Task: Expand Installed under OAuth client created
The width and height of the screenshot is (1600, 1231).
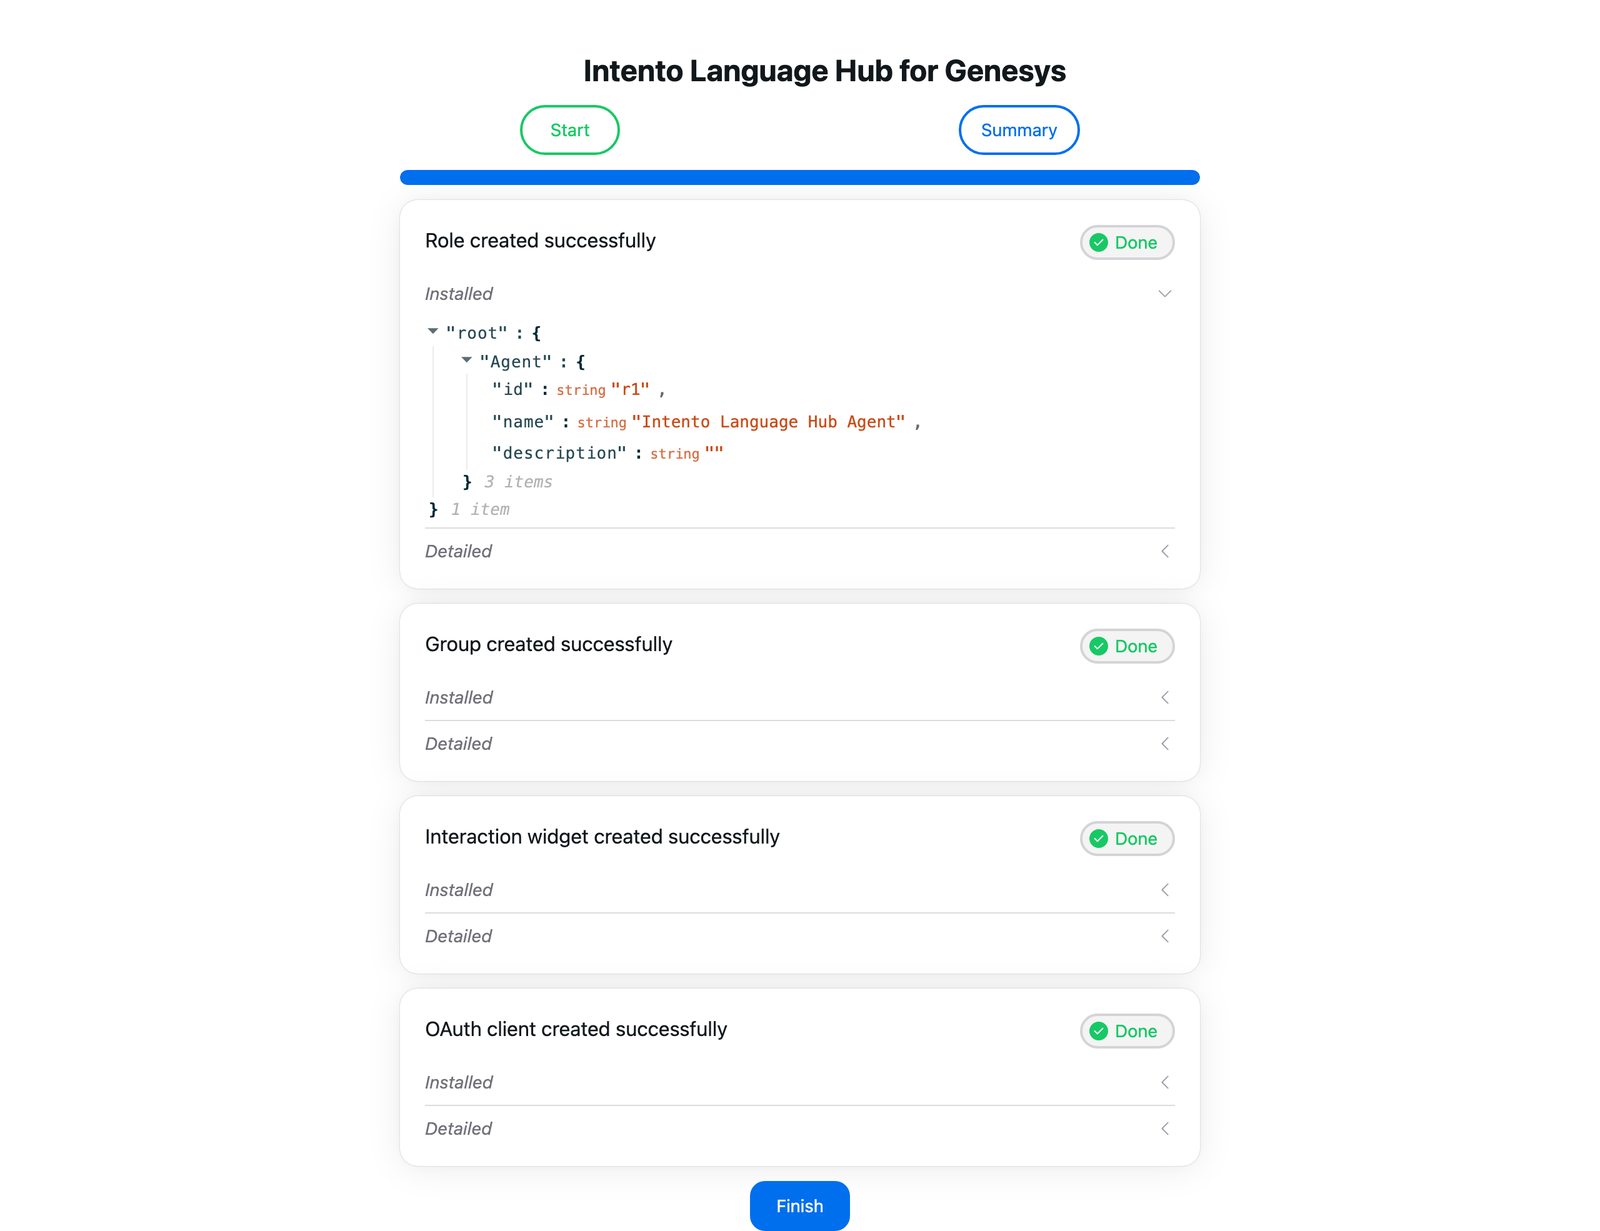Action: coord(799,1082)
